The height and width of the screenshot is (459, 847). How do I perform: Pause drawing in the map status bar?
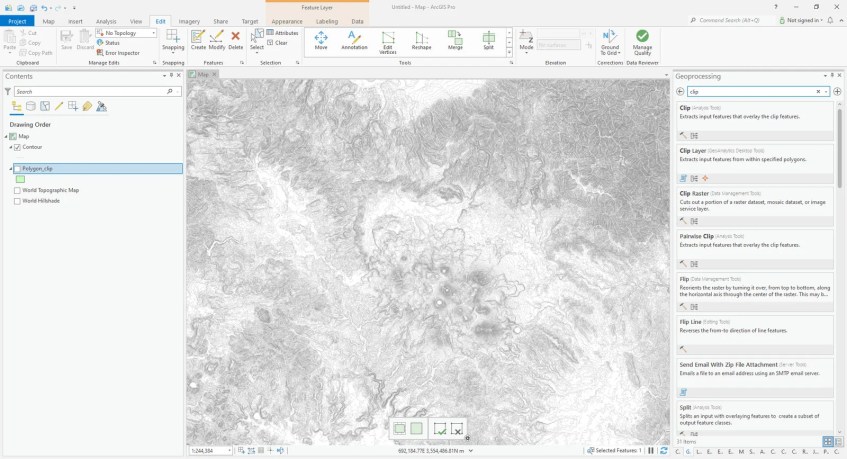(x=651, y=450)
